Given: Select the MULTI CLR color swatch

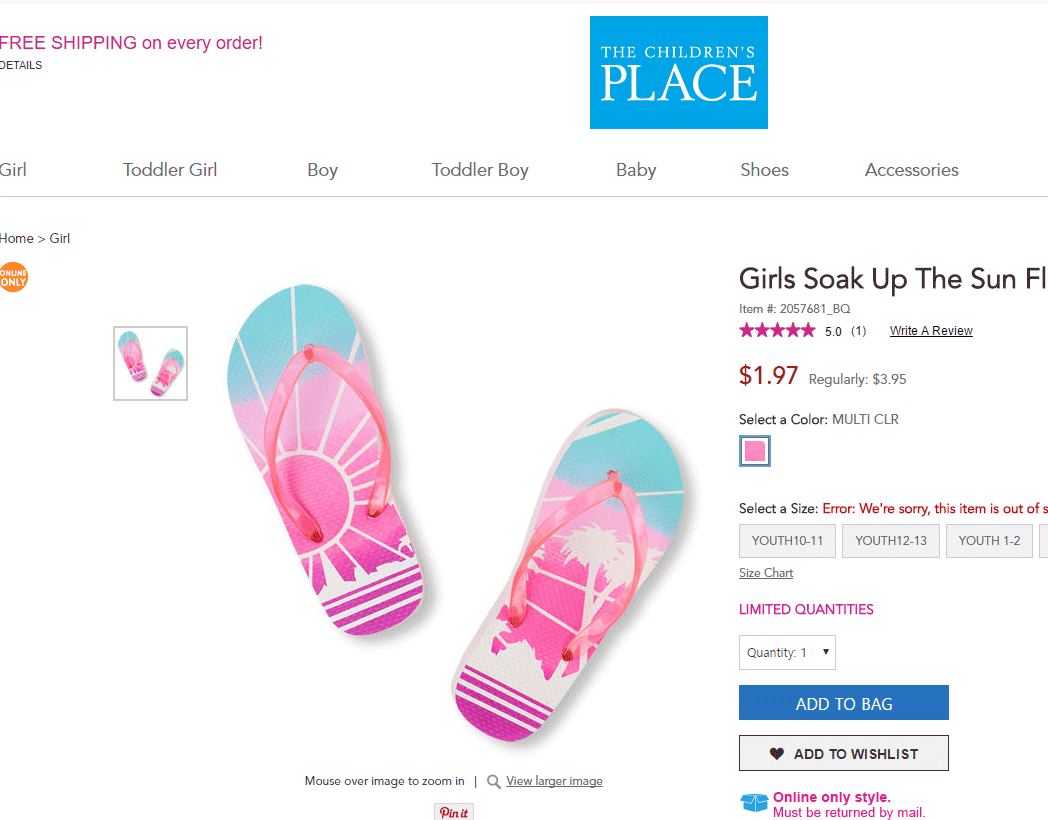Looking at the screenshot, I should tap(755, 451).
